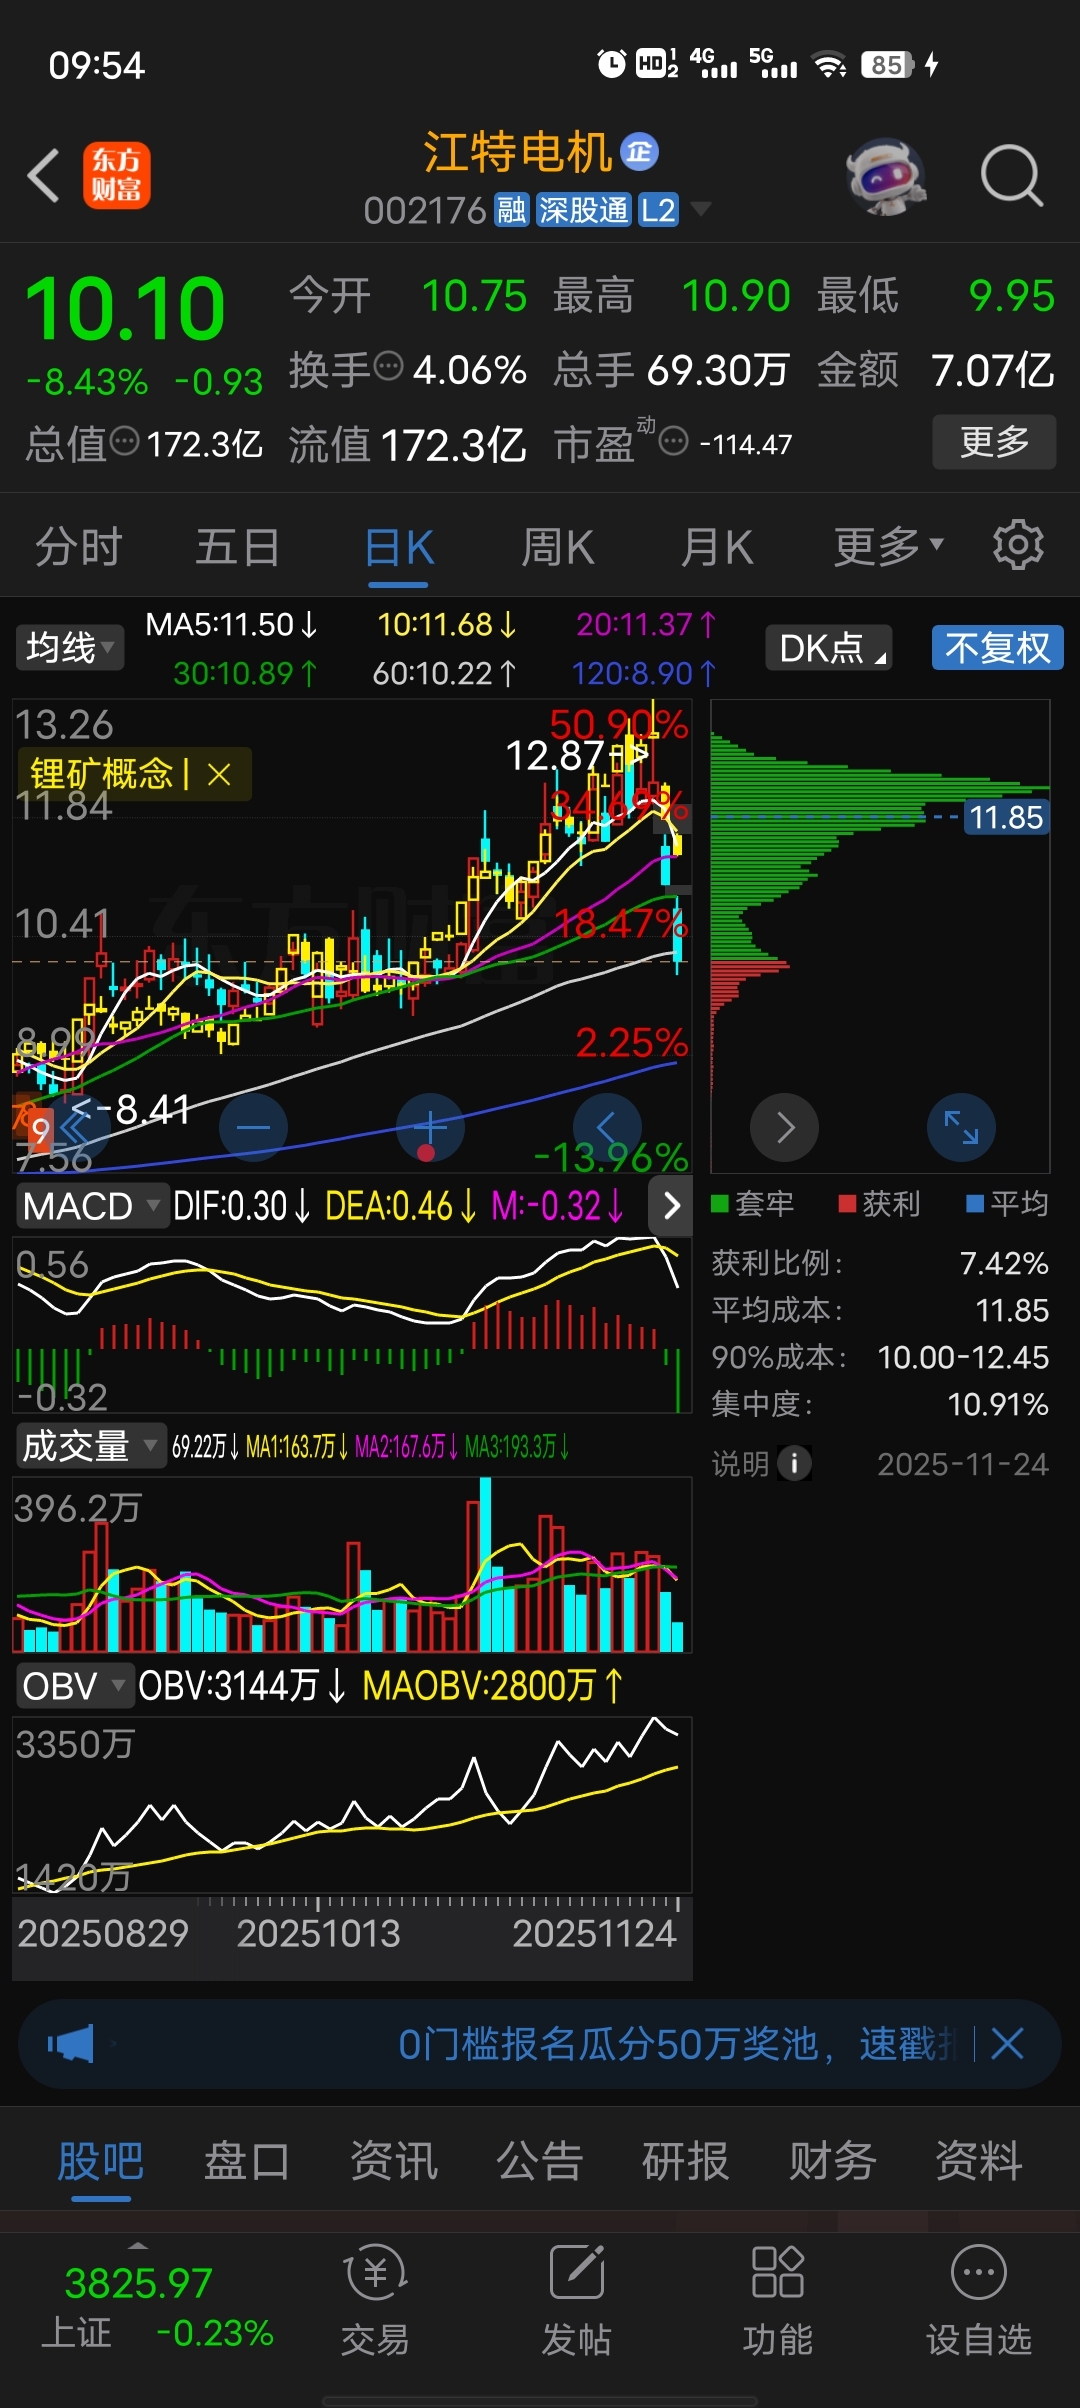1080x2408 pixels.
Task: Expand cost distribution with right arrow
Action: click(x=785, y=1128)
